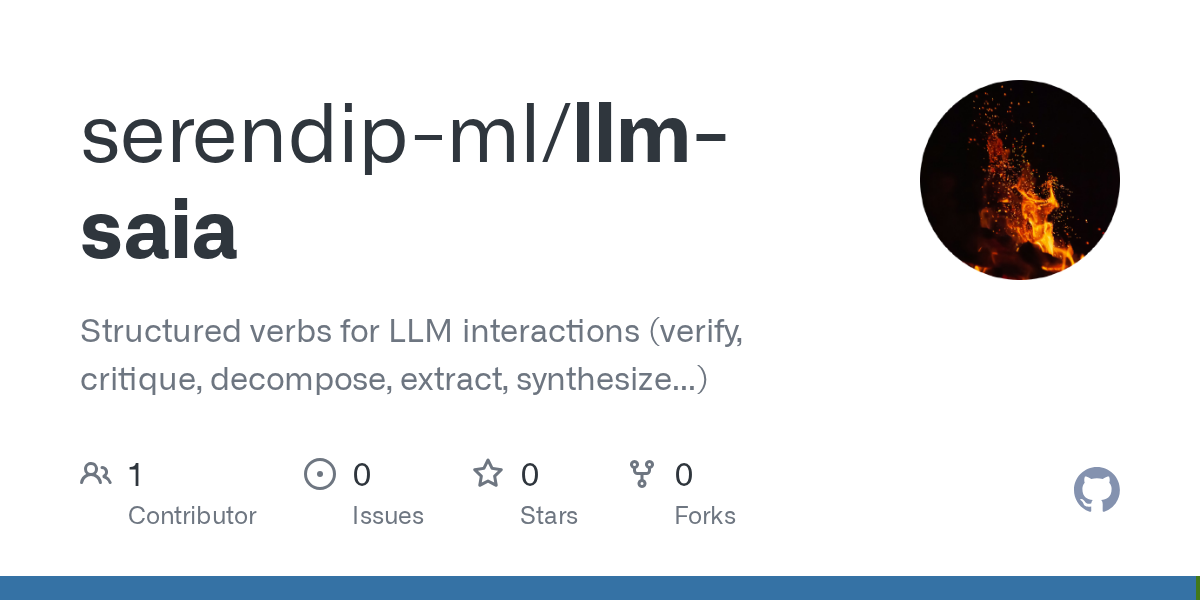The height and width of the screenshot is (600, 1200).
Task: Click the Stars label
Action: [549, 516]
